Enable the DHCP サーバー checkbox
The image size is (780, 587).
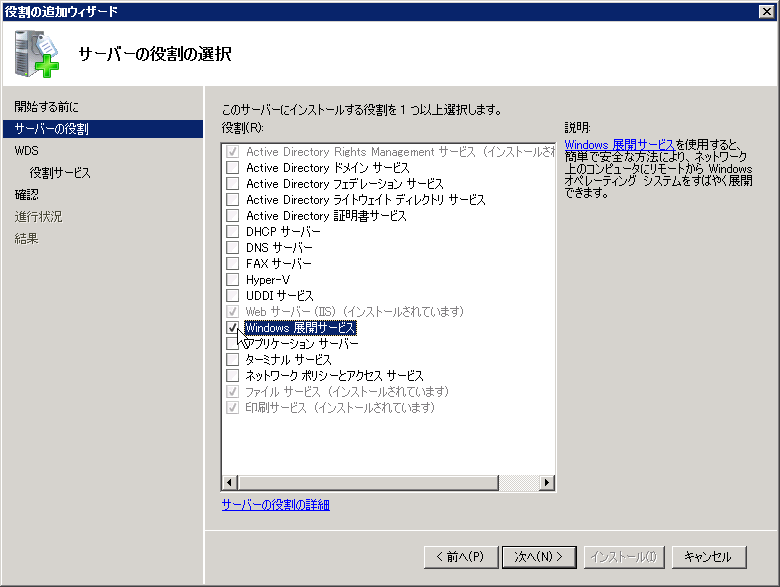point(233,232)
